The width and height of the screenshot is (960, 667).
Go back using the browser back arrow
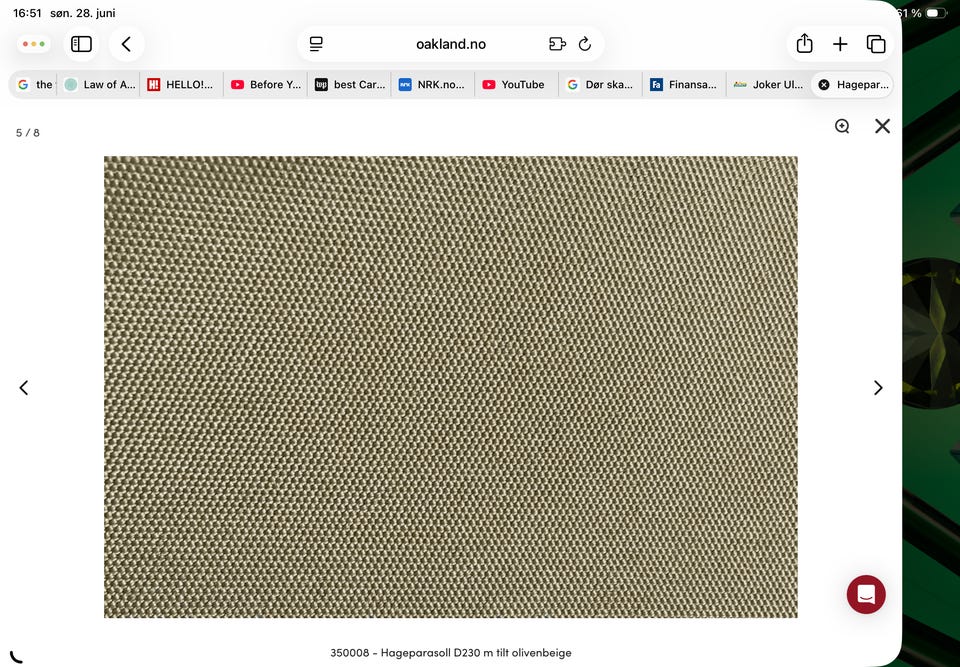(126, 44)
